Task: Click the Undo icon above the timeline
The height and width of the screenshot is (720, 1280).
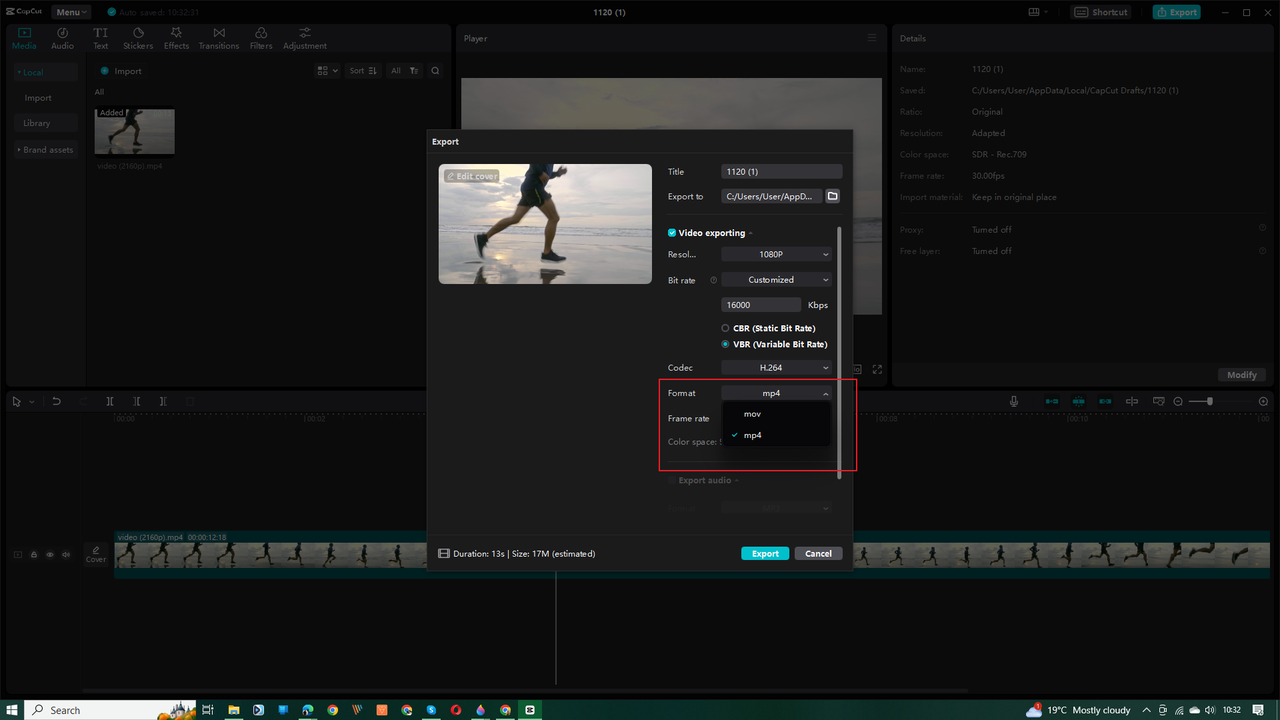Action: tap(57, 401)
